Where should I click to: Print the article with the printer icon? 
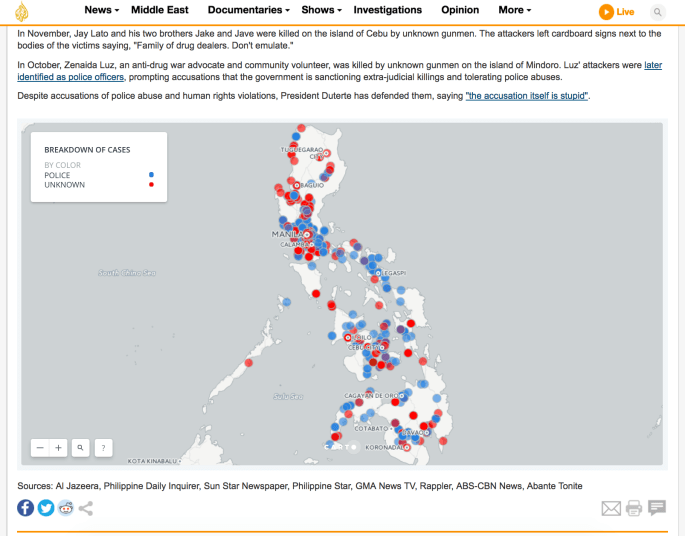(634, 508)
